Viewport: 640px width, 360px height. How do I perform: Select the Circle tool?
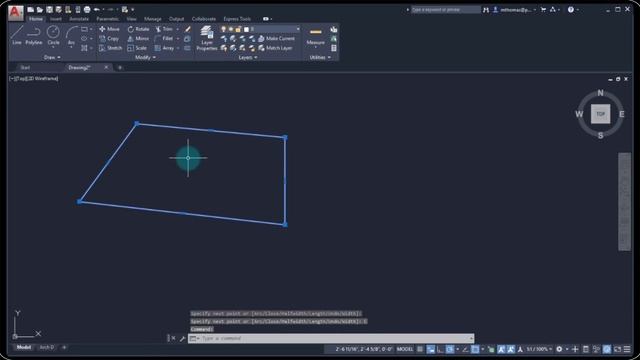(x=53, y=35)
